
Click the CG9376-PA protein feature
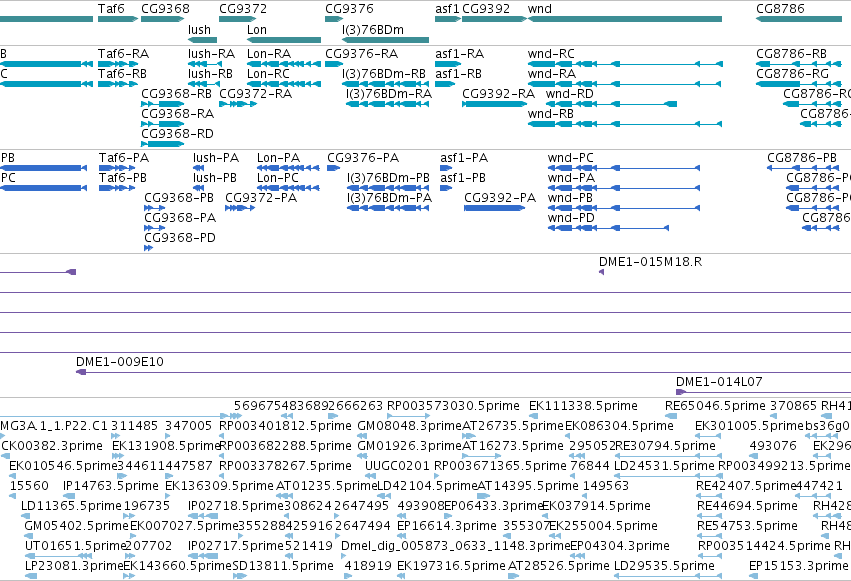[x=333, y=168]
